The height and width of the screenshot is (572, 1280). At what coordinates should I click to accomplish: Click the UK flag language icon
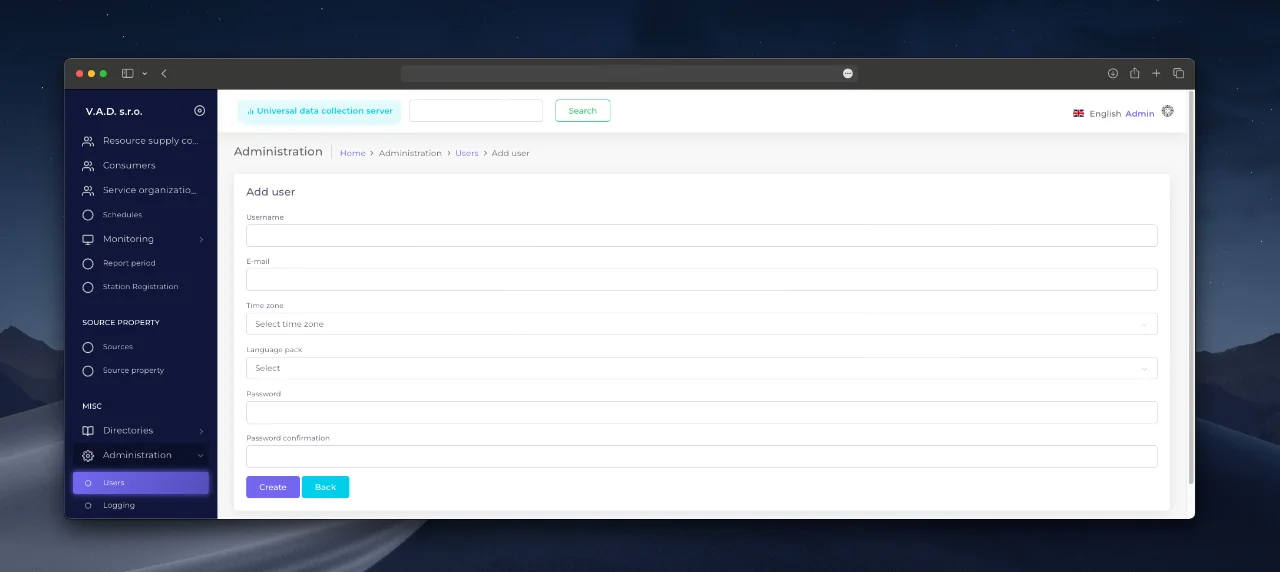tap(1078, 113)
